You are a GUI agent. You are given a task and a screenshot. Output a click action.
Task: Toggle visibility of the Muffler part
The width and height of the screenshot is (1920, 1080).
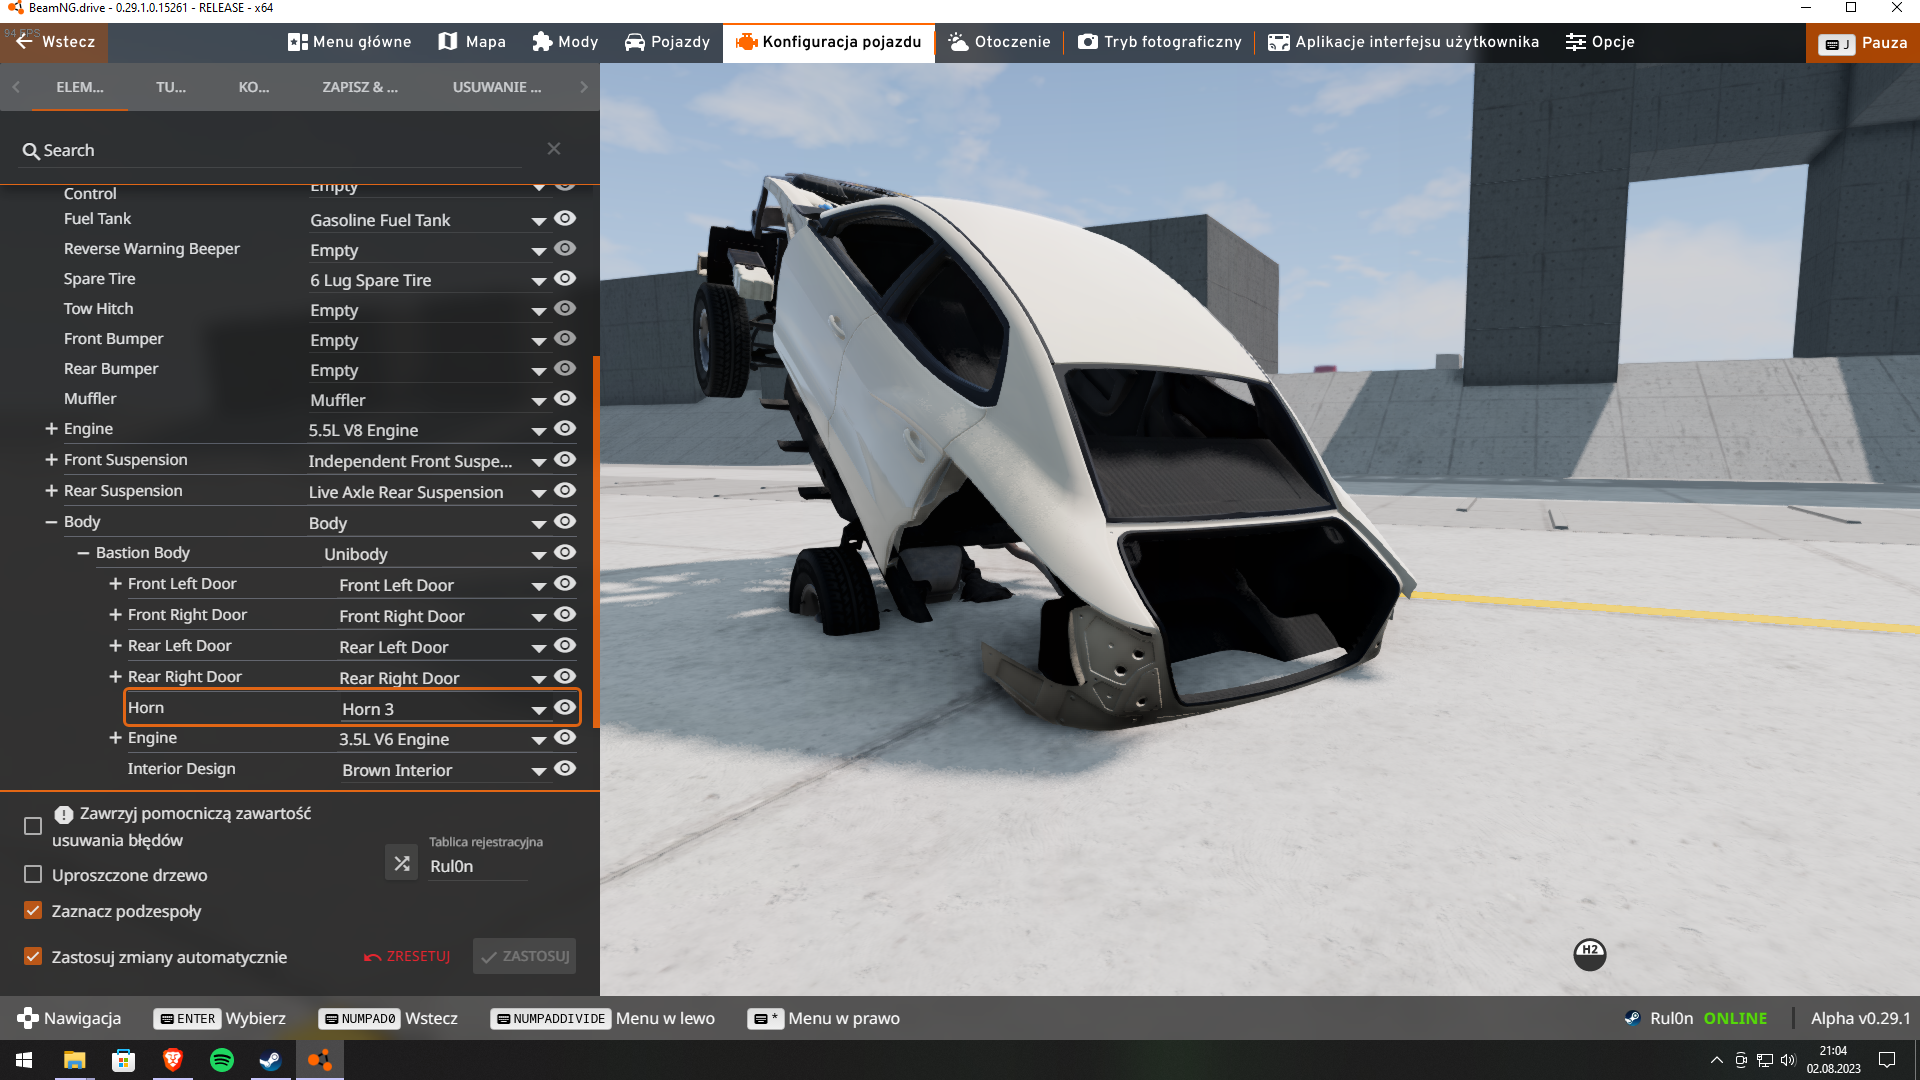(565, 398)
